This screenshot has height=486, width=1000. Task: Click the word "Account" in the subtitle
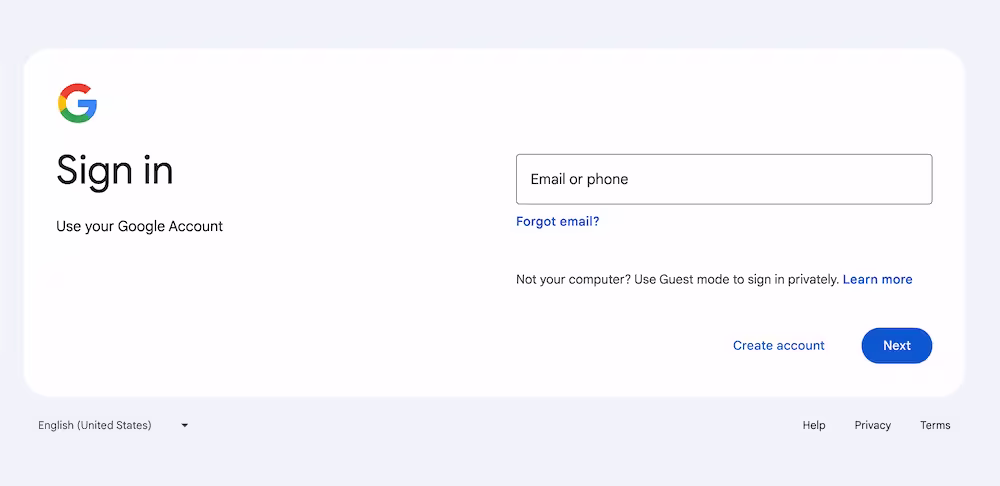(195, 226)
